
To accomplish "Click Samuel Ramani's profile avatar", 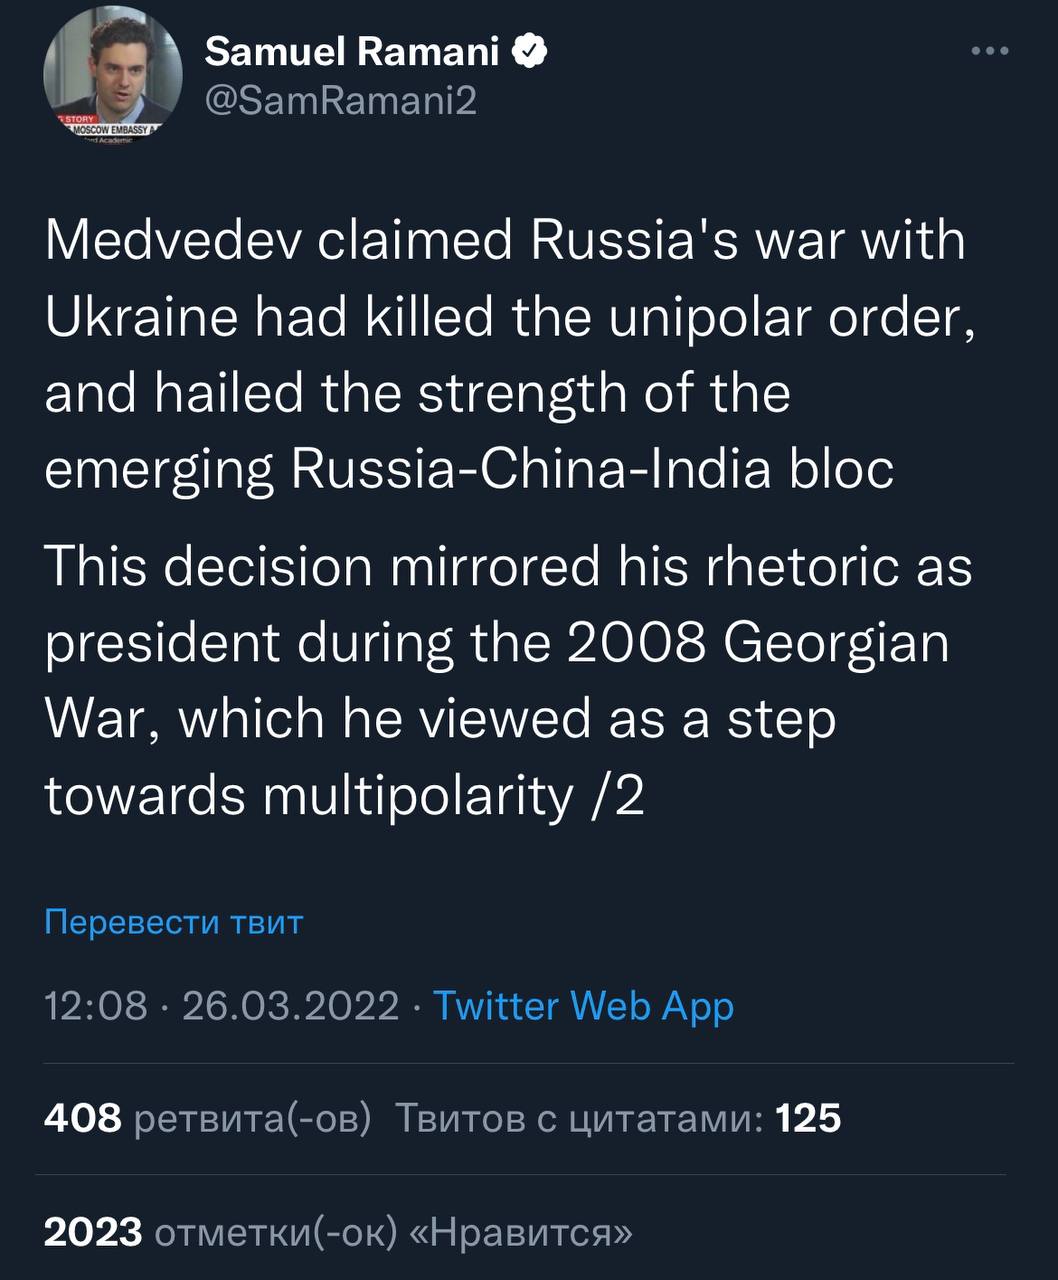I will point(113,76).
